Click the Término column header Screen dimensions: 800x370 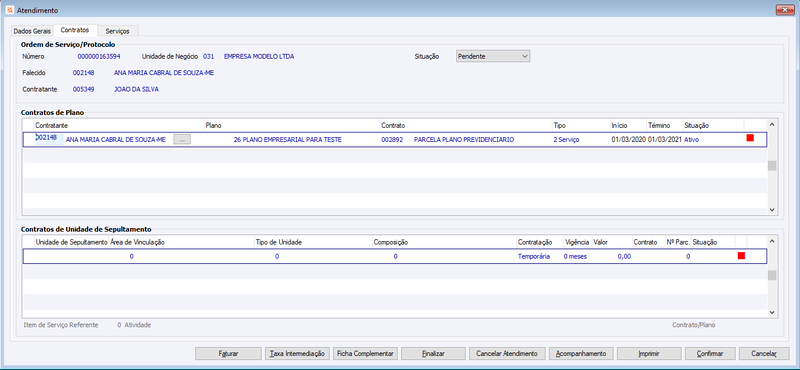(664, 125)
